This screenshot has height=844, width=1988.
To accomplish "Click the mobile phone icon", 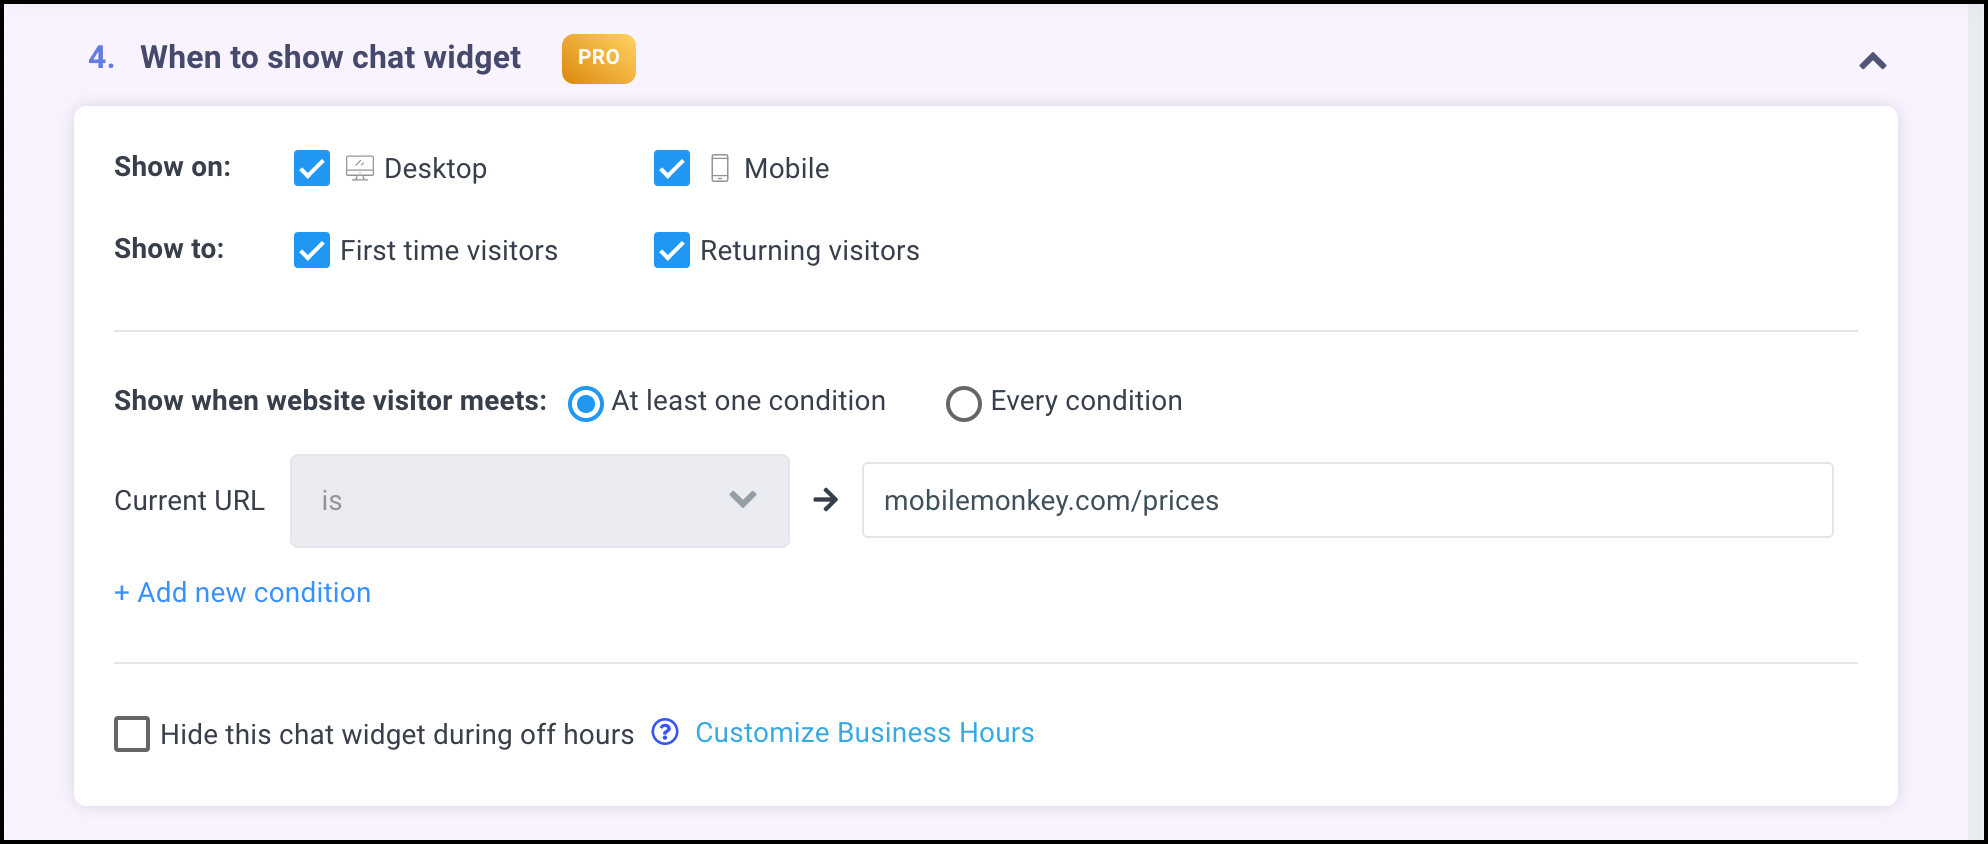I will pyautogui.click(x=720, y=168).
